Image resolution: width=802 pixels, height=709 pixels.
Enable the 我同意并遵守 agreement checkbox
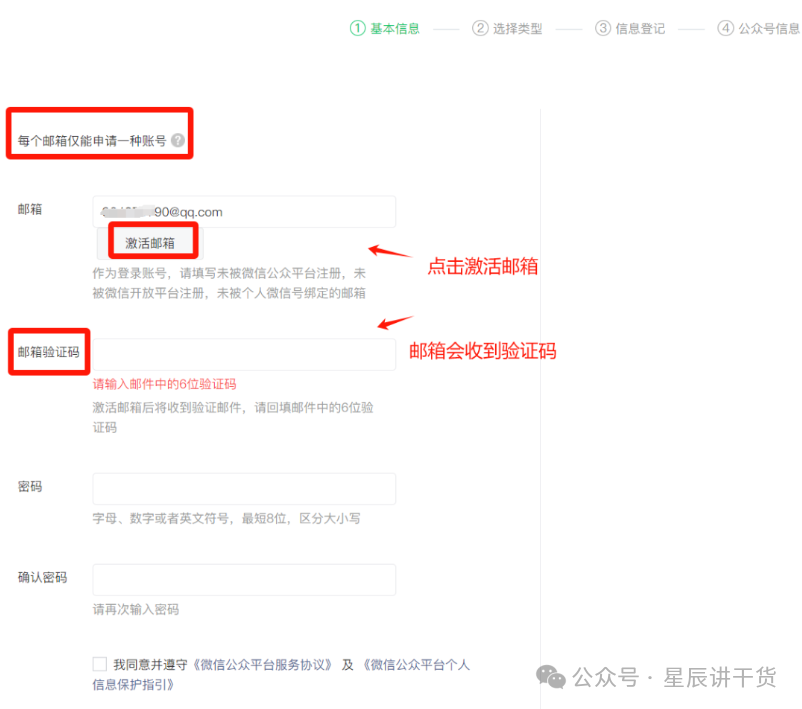pyautogui.click(x=98, y=663)
